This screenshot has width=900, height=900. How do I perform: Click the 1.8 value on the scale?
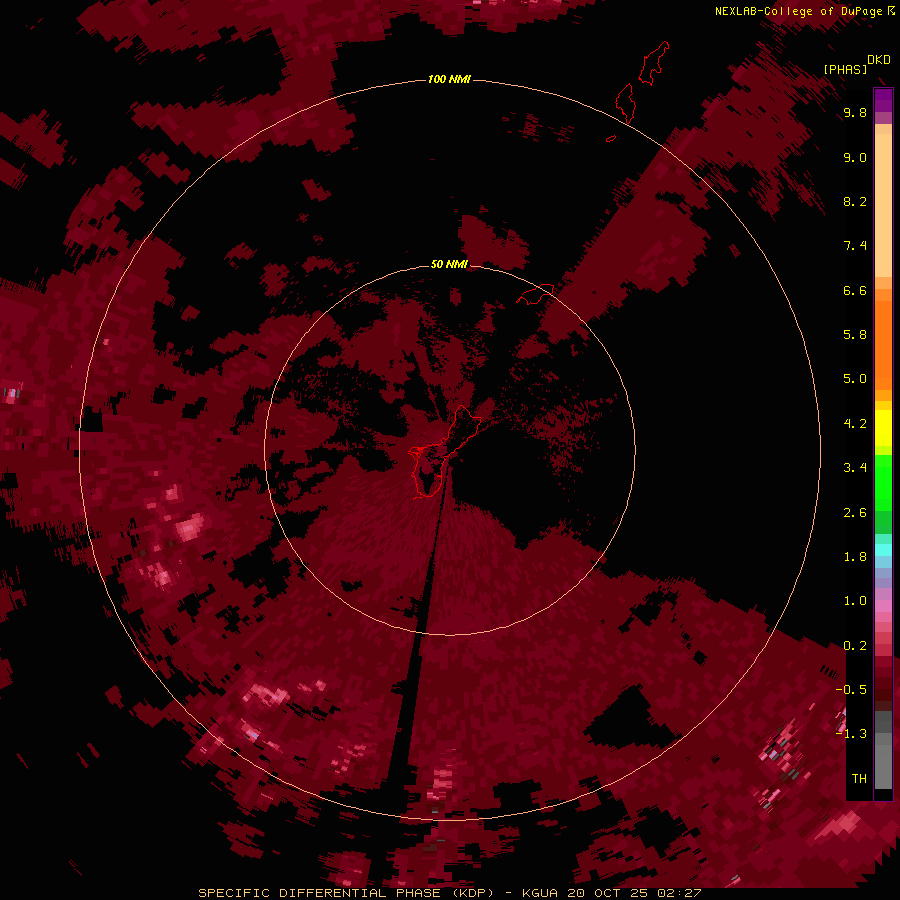855,557
